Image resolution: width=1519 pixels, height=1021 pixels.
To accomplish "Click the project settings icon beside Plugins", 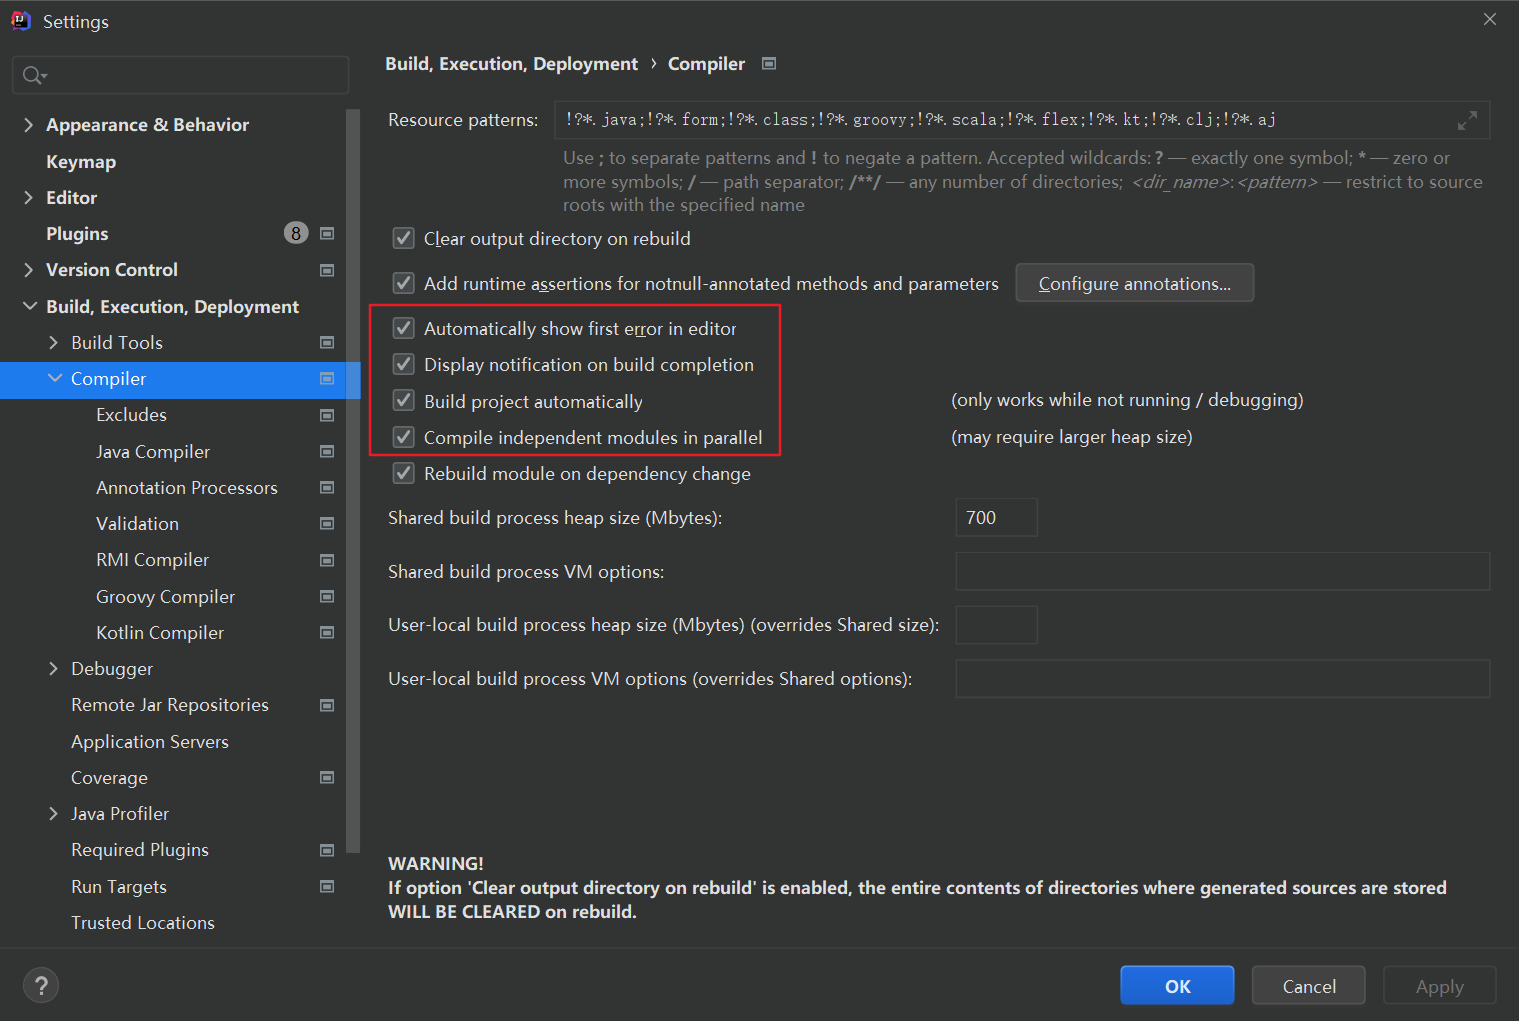I will [327, 234].
